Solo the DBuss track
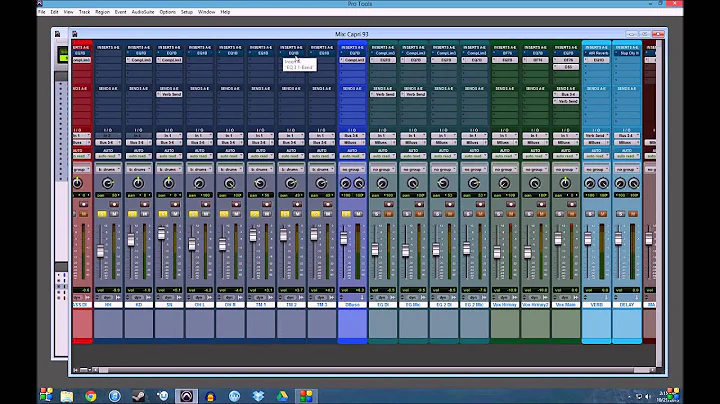Screen dimensions: 720x404 [346, 214]
